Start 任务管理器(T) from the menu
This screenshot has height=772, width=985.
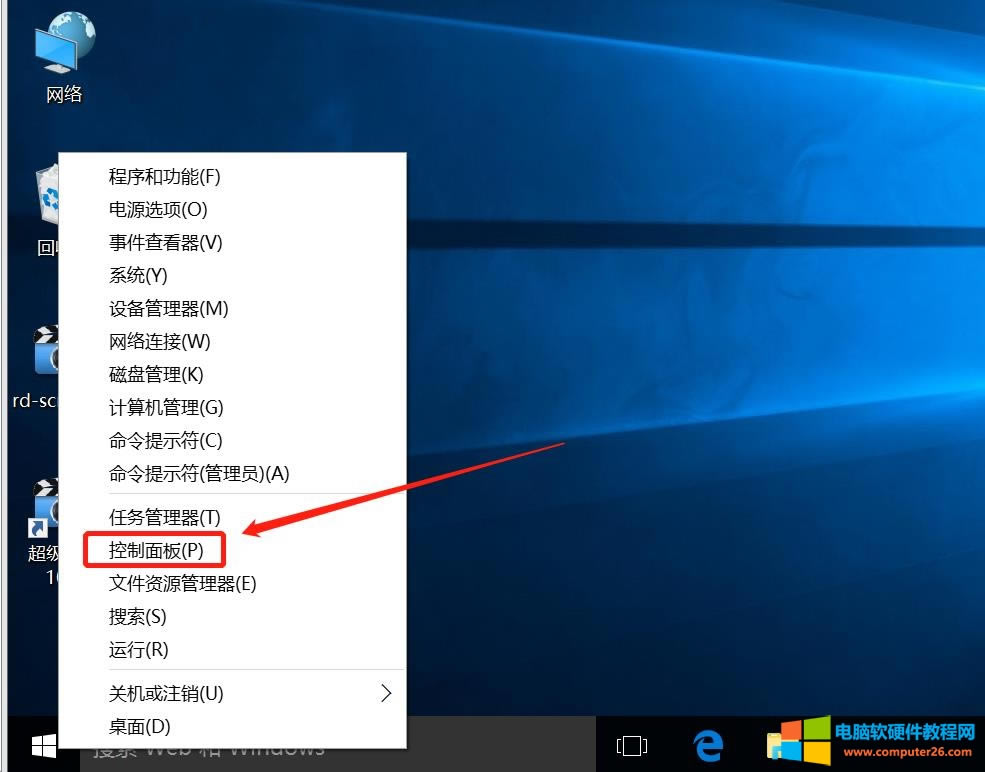[x=164, y=518]
